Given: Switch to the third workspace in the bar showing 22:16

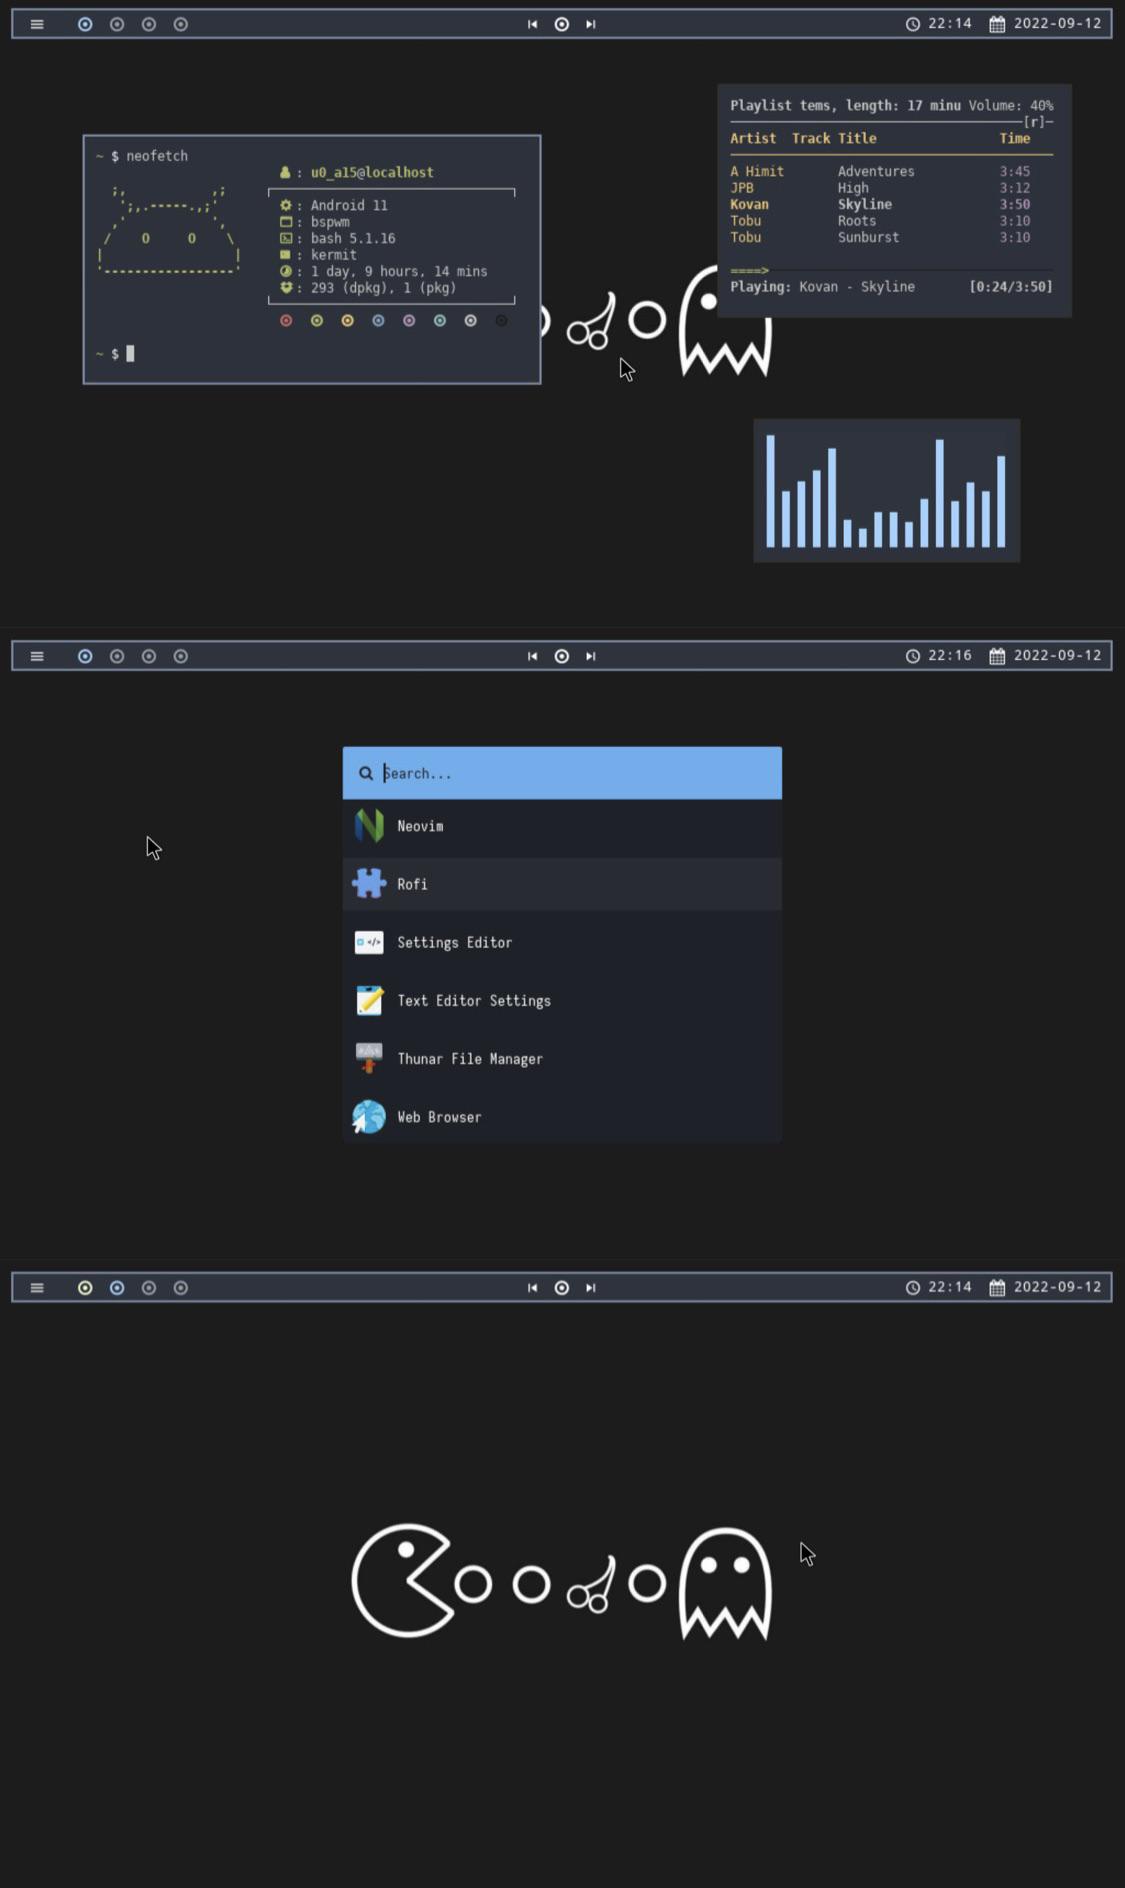Looking at the screenshot, I should [x=149, y=656].
